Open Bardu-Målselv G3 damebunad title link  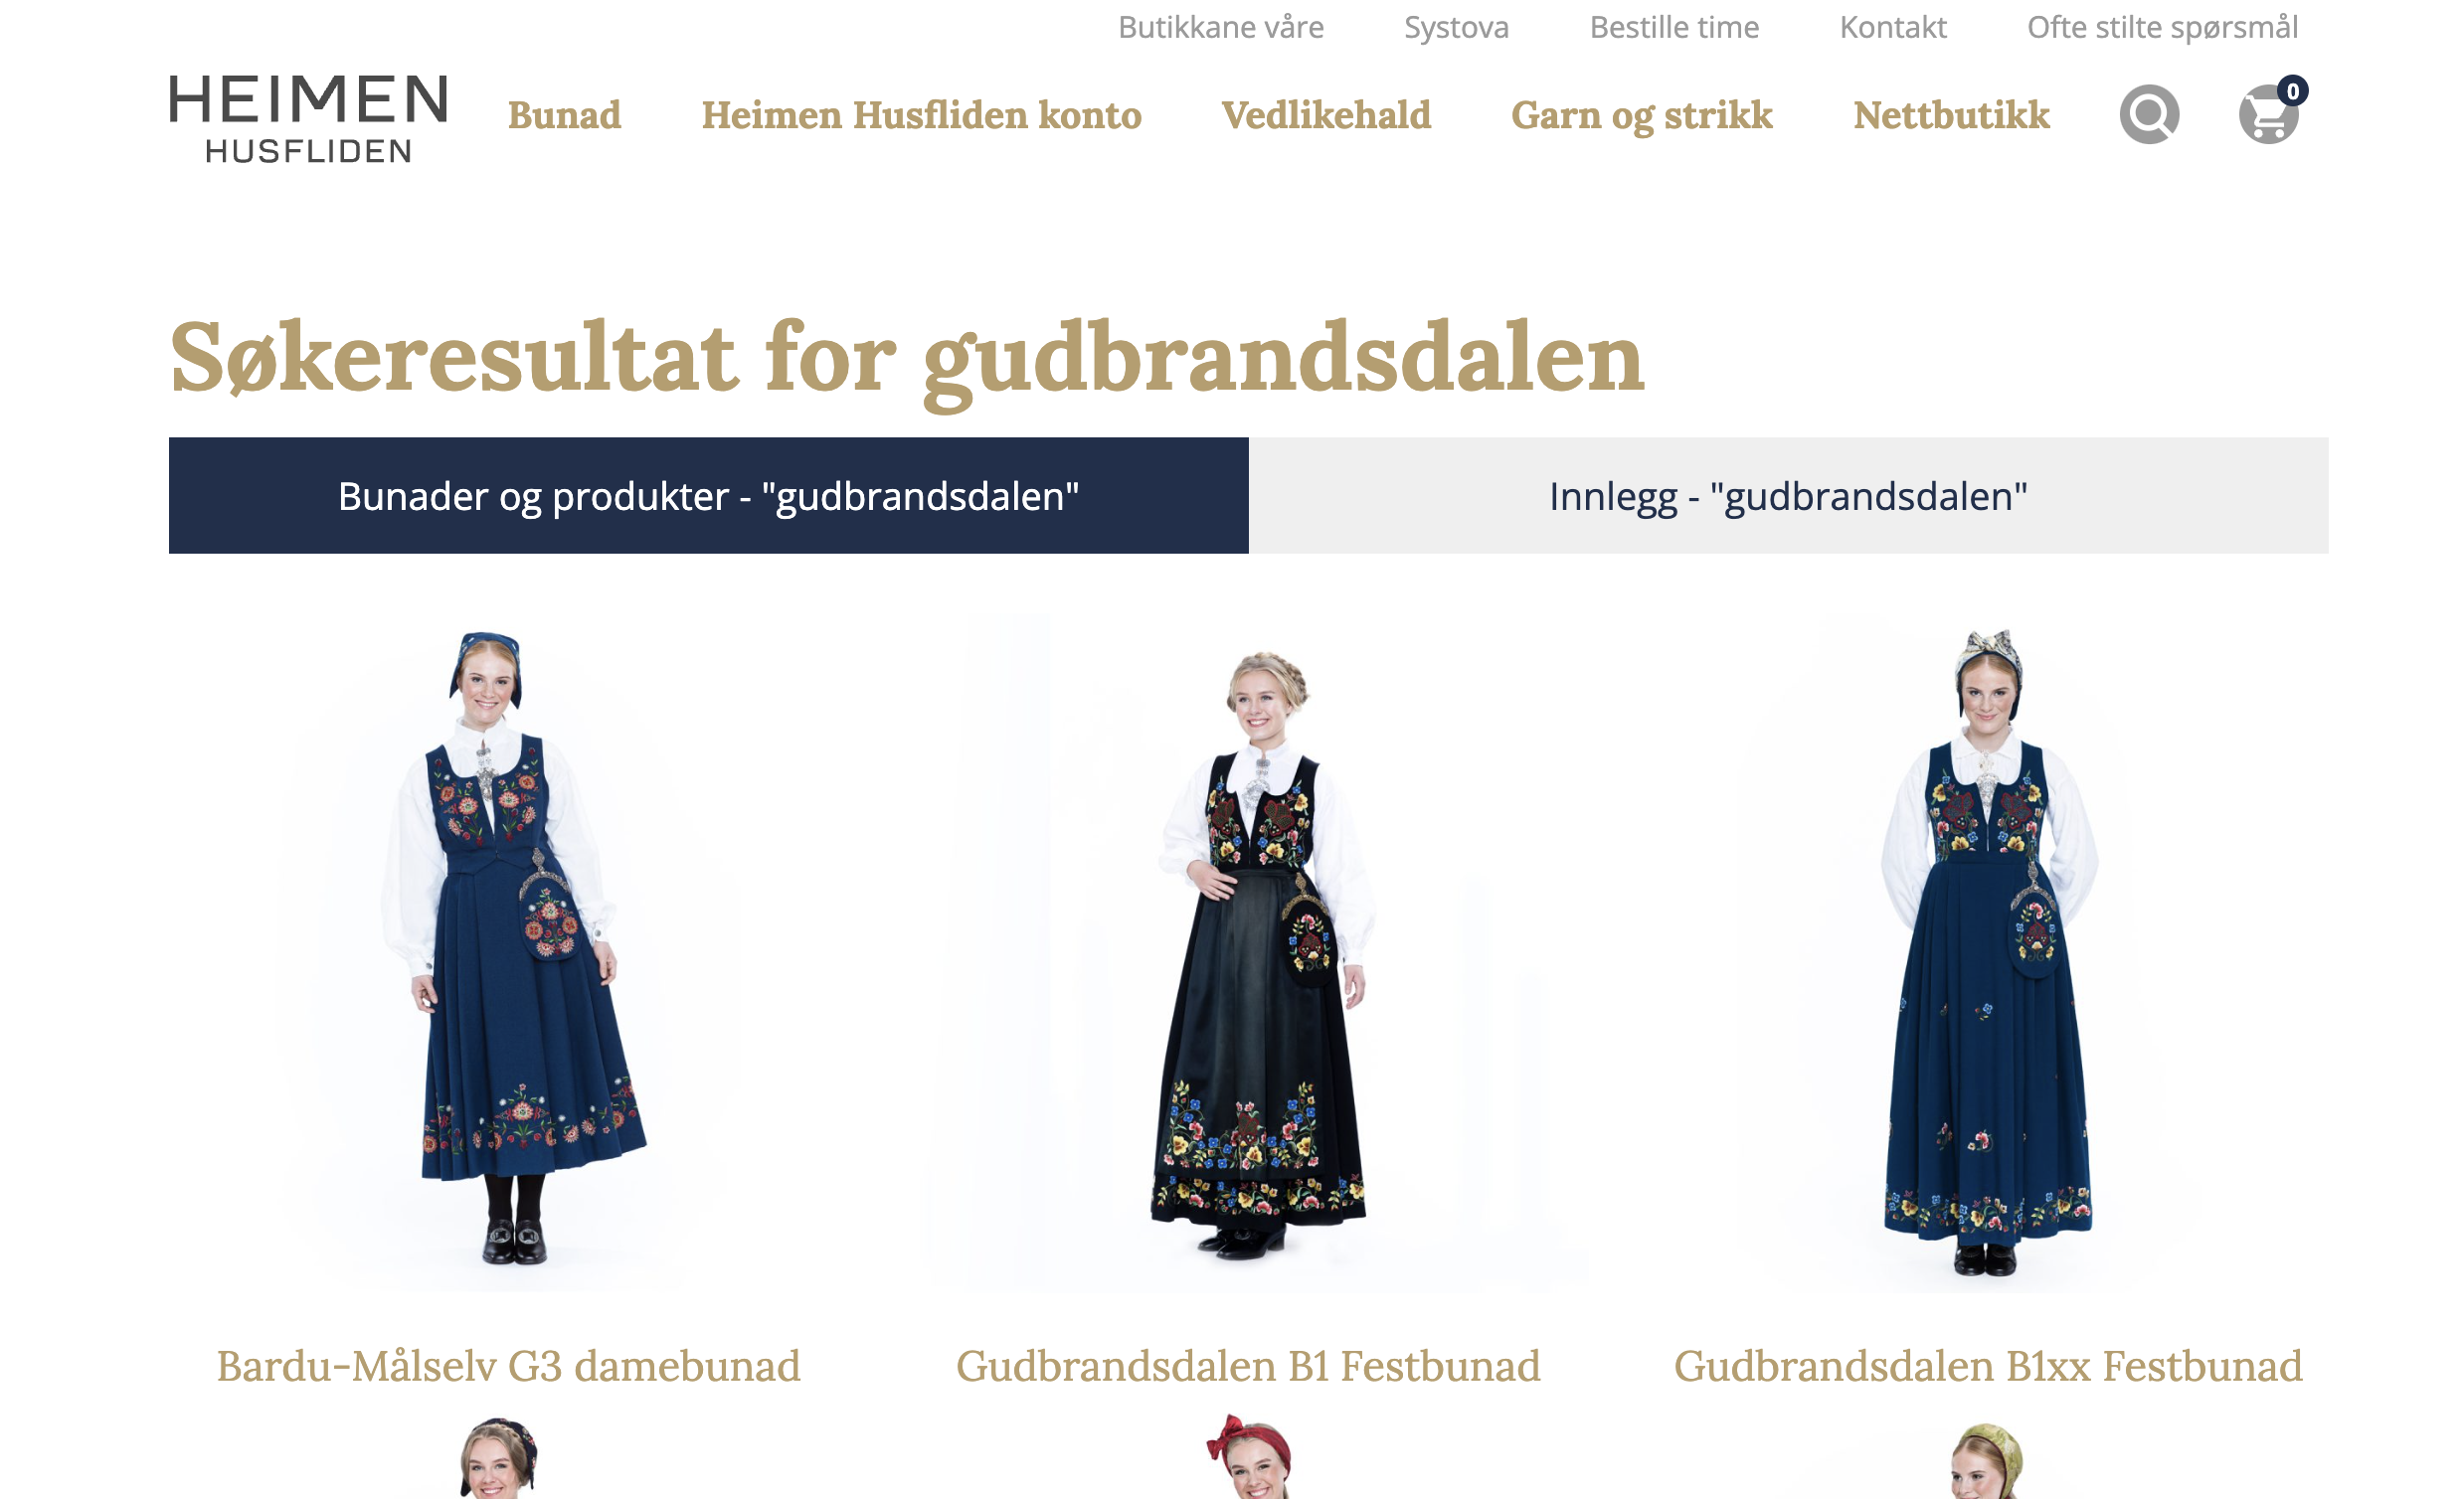click(x=508, y=1366)
